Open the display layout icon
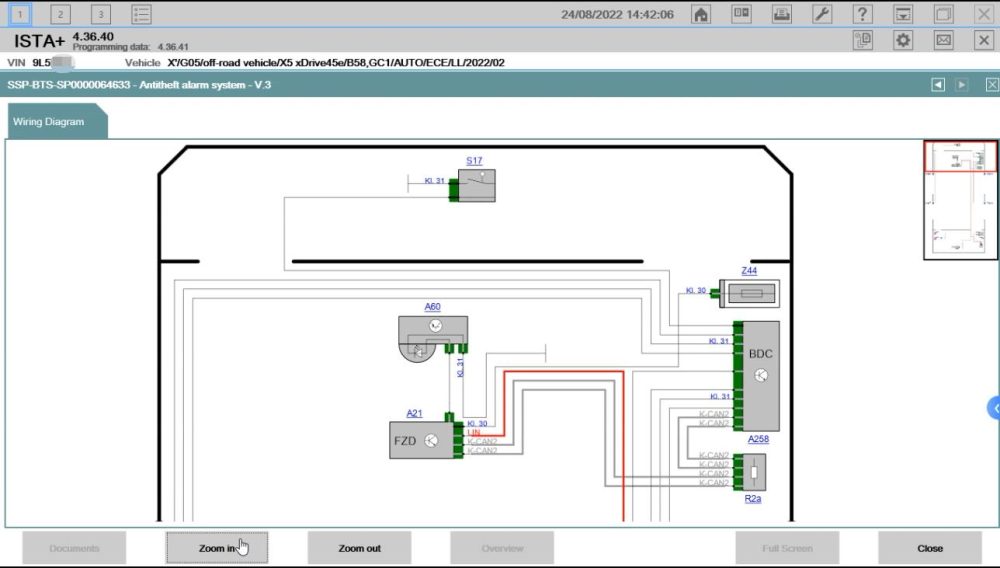Screen dimensions: 1000x568 tap(741, 14)
